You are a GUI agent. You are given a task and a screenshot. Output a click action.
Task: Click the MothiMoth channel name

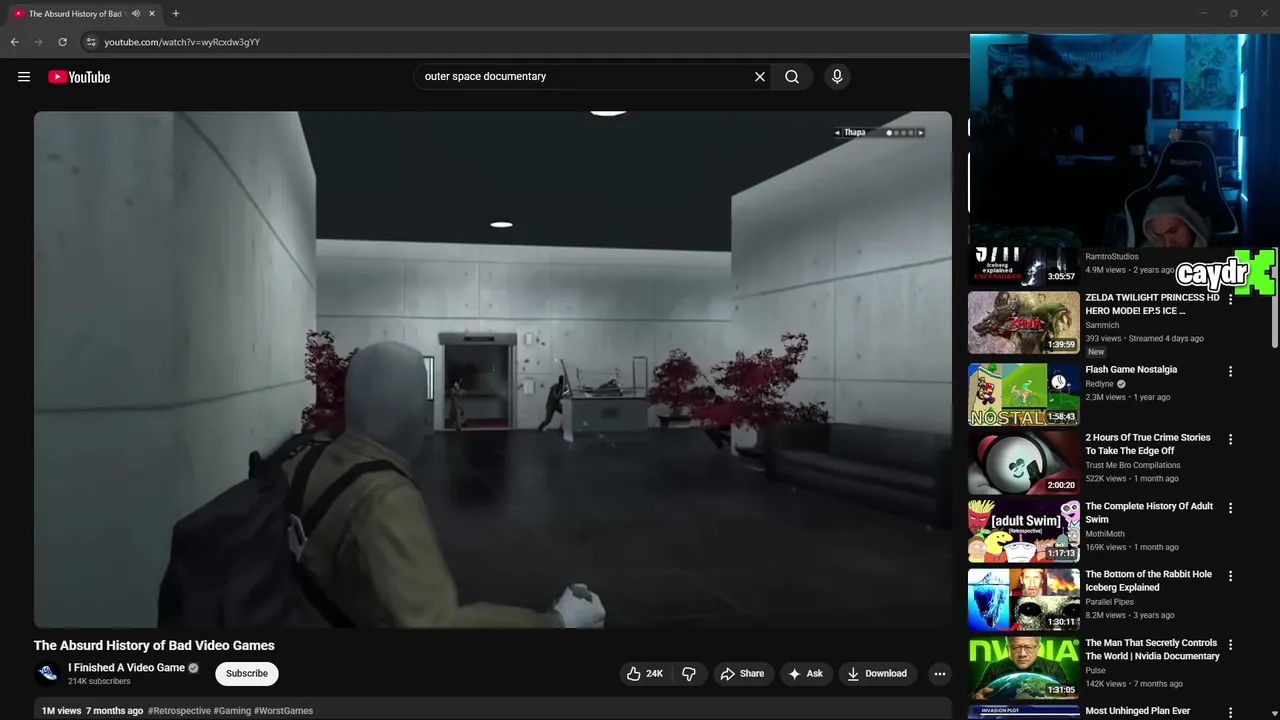click(1104, 534)
